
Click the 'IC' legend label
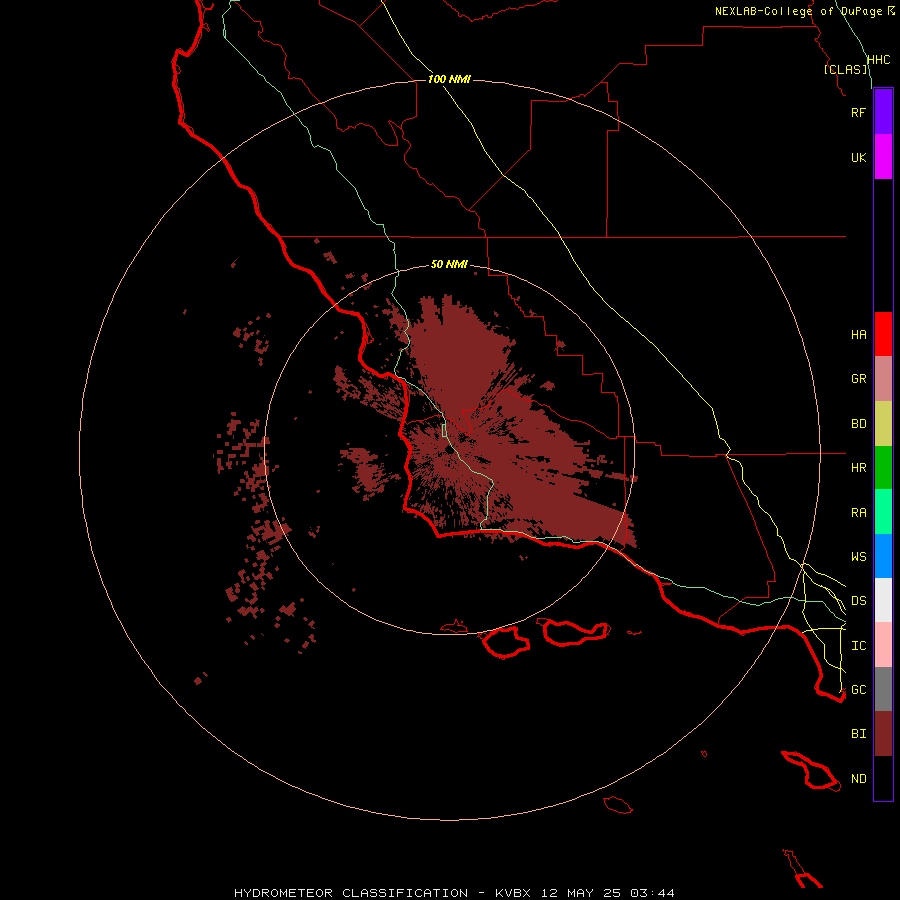(859, 646)
